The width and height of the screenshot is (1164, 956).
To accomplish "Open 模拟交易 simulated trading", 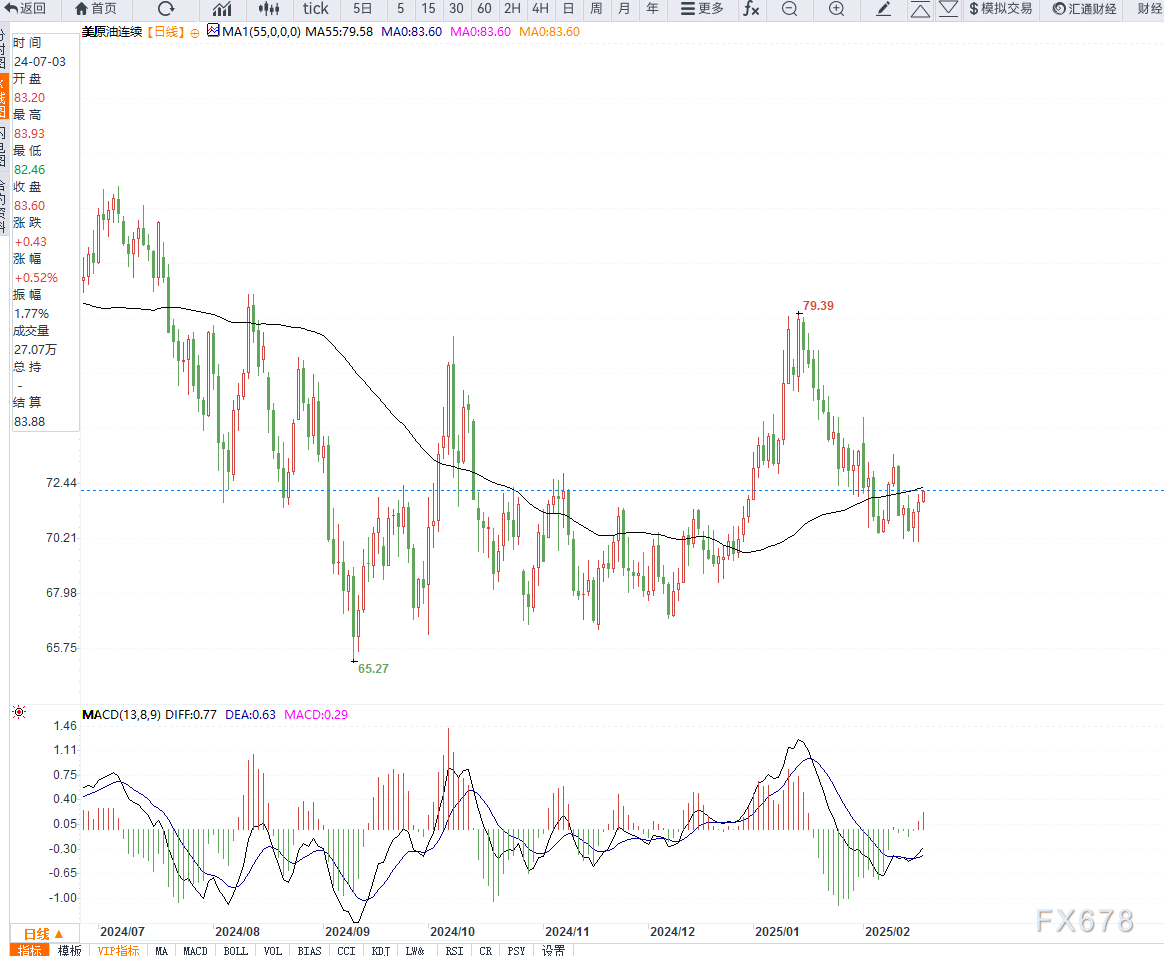I will [x=1000, y=9].
